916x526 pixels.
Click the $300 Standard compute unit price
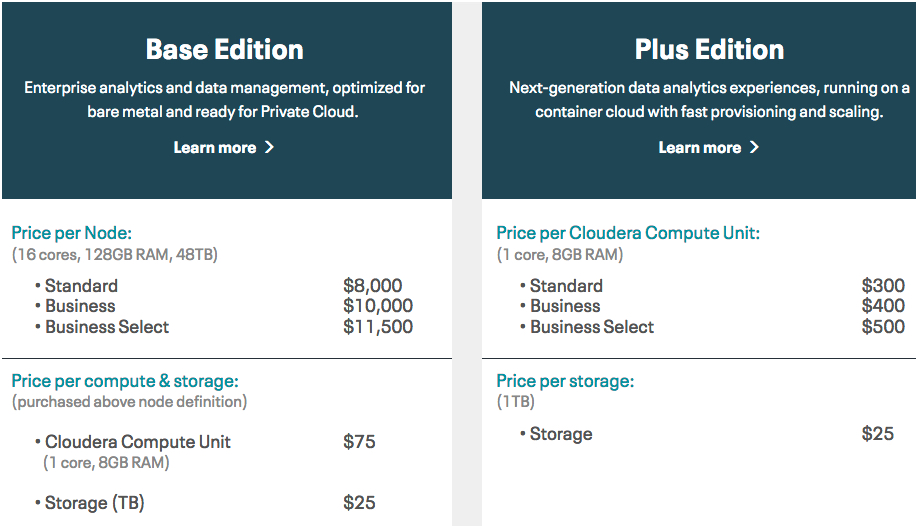pos(882,286)
